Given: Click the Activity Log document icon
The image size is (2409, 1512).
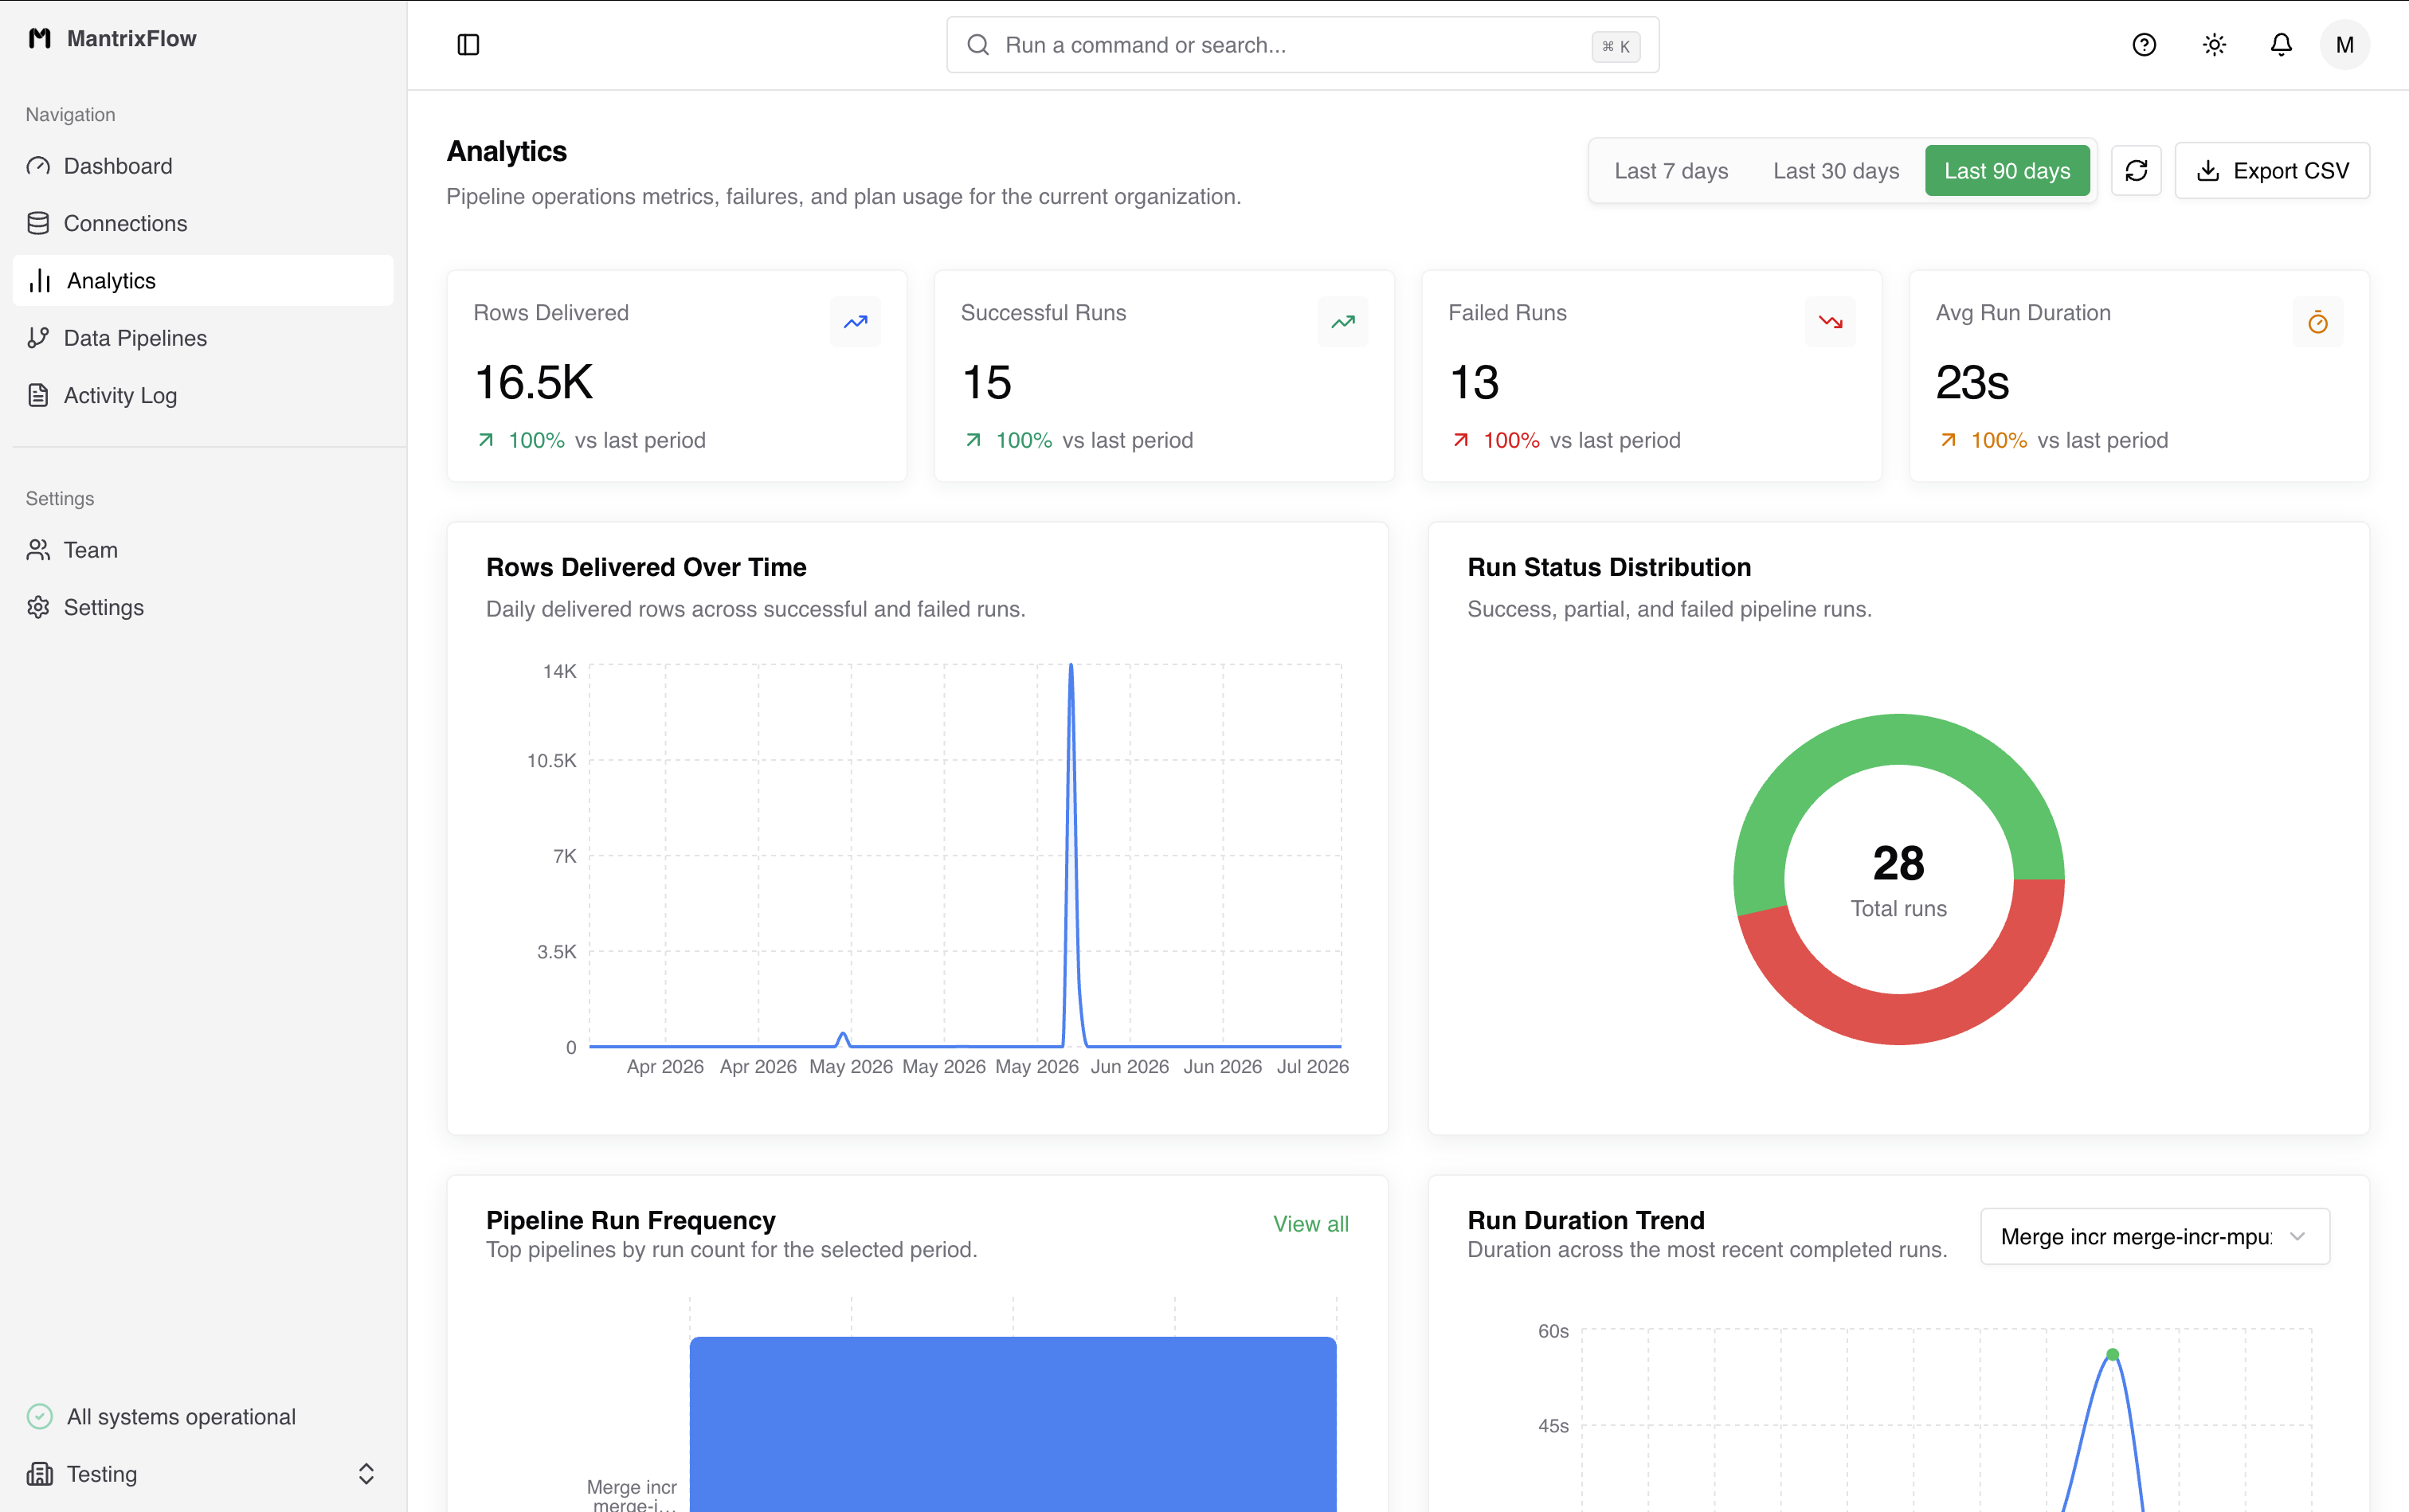Looking at the screenshot, I should [38, 395].
